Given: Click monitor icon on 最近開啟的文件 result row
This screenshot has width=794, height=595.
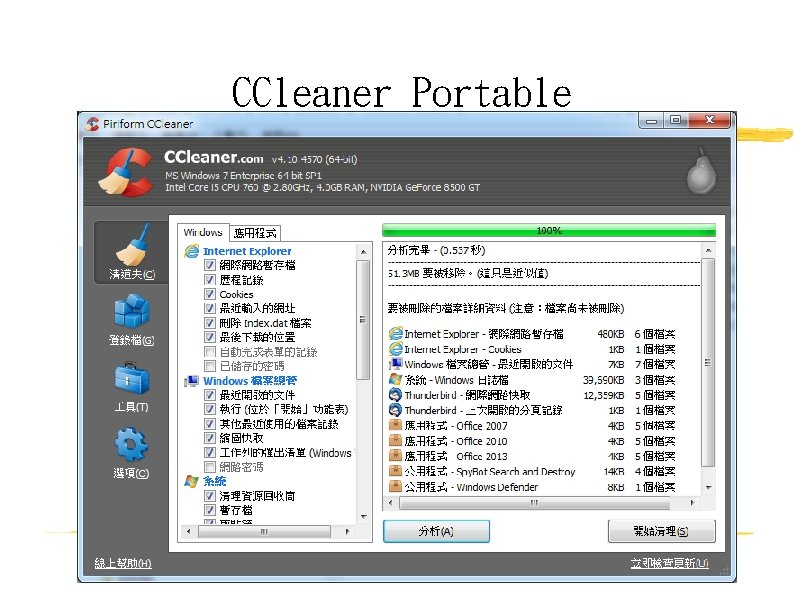Looking at the screenshot, I should pos(395,364).
